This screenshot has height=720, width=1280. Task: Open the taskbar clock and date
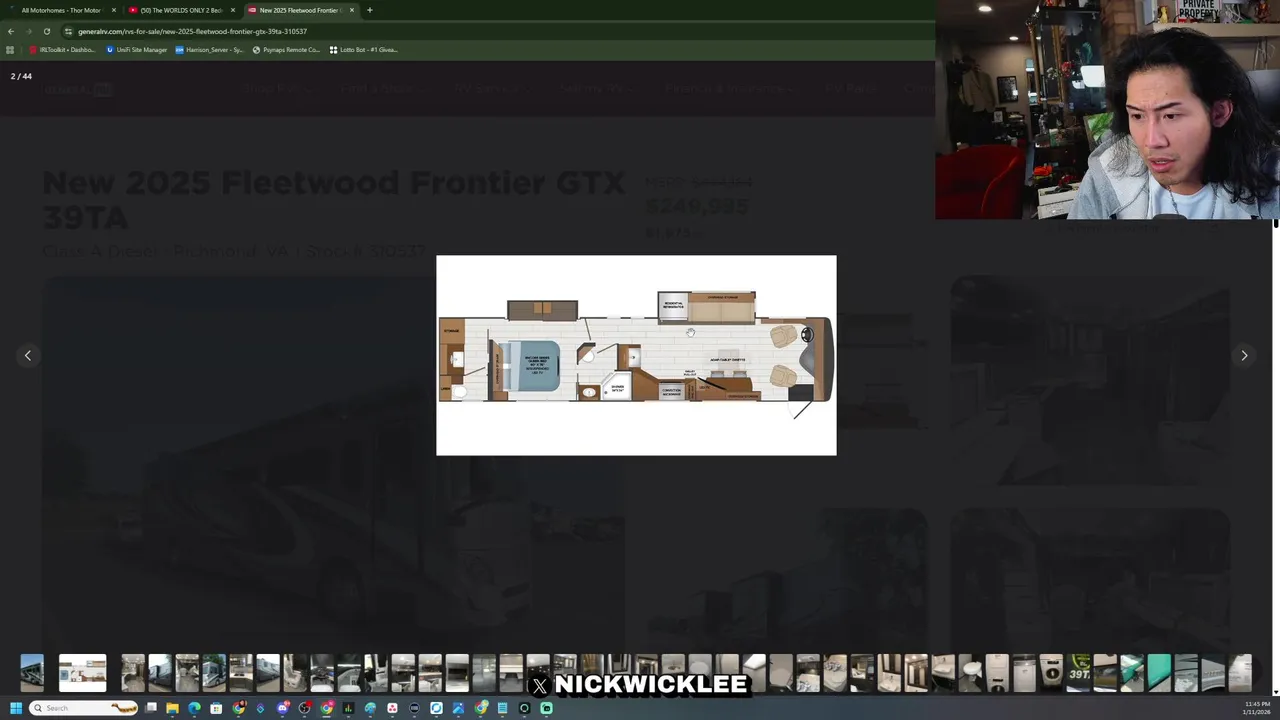click(1257, 708)
